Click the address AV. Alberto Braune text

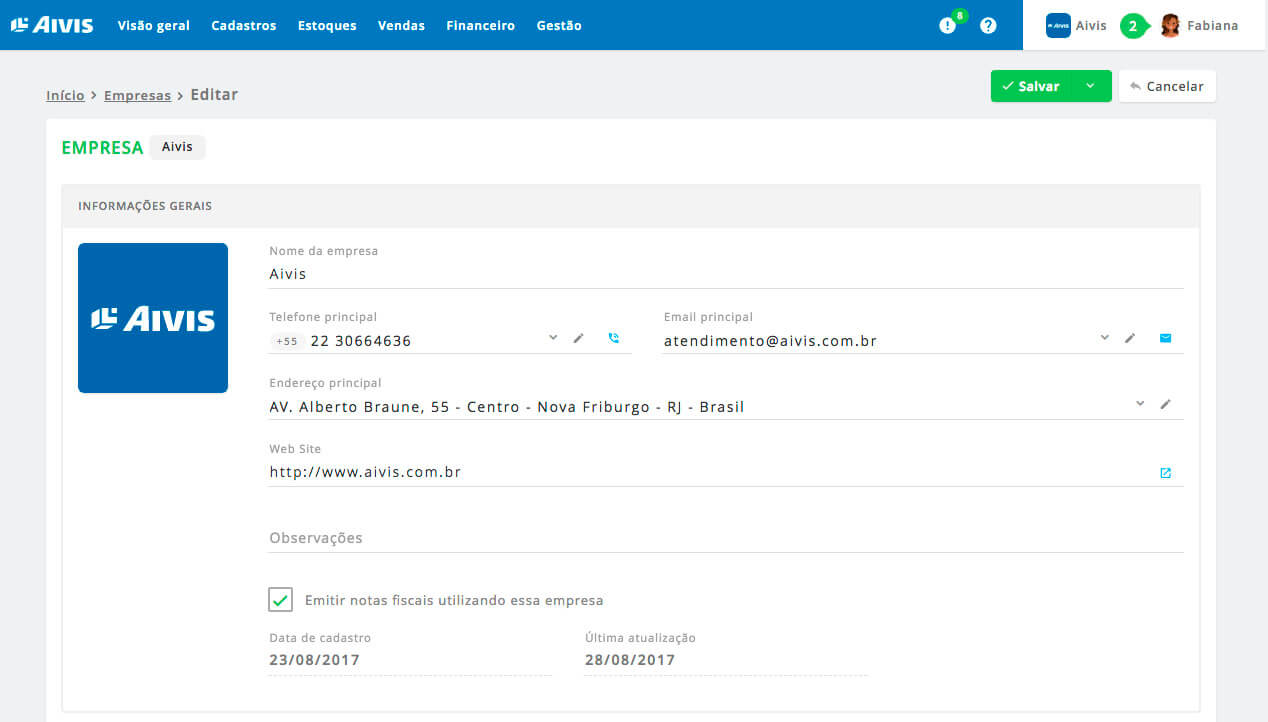coord(507,407)
